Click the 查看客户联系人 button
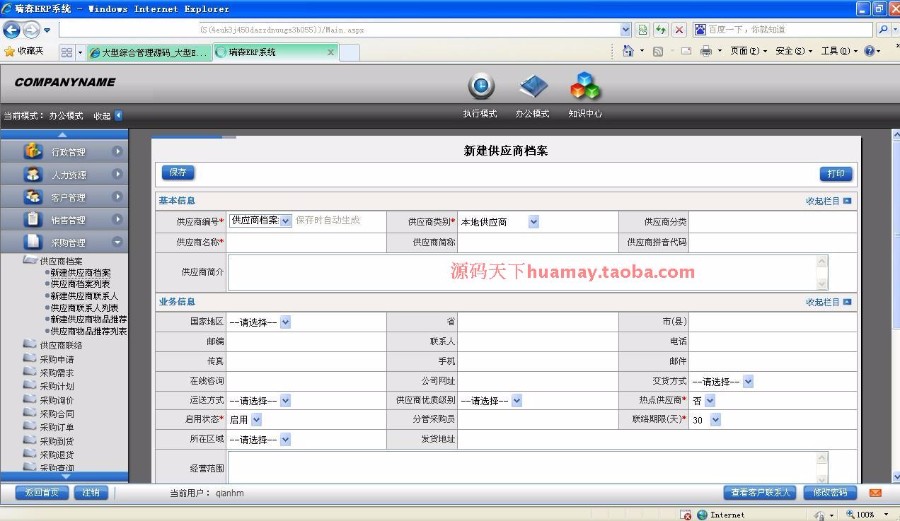The image size is (900, 521). pyautogui.click(x=760, y=492)
